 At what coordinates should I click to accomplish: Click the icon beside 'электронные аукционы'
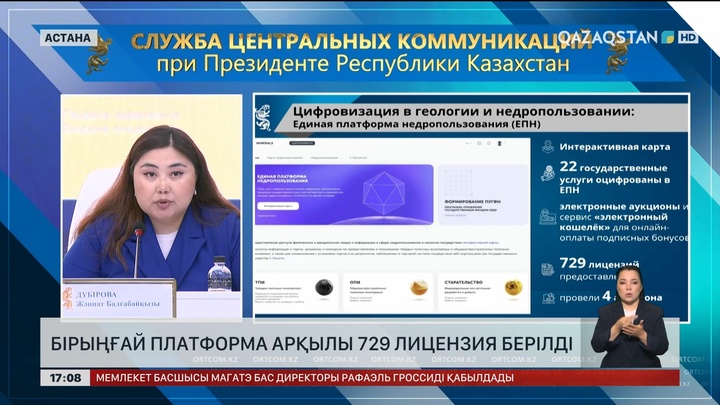[547, 216]
